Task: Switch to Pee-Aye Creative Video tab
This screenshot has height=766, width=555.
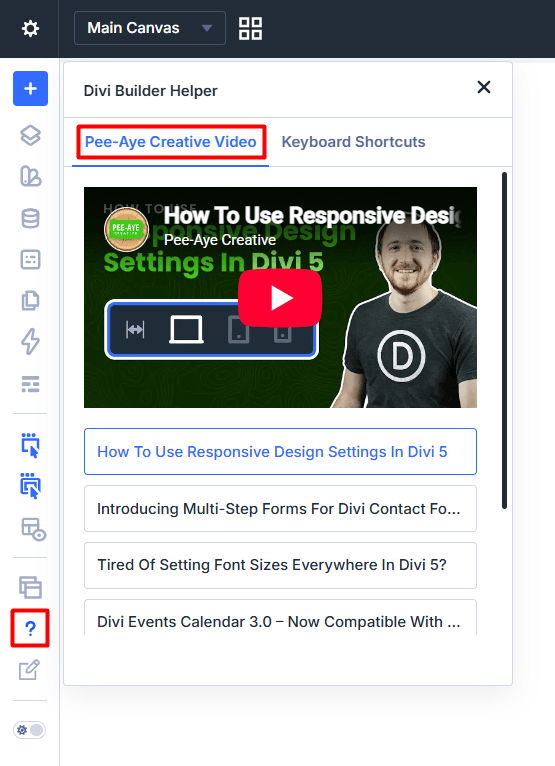Action: point(171,142)
